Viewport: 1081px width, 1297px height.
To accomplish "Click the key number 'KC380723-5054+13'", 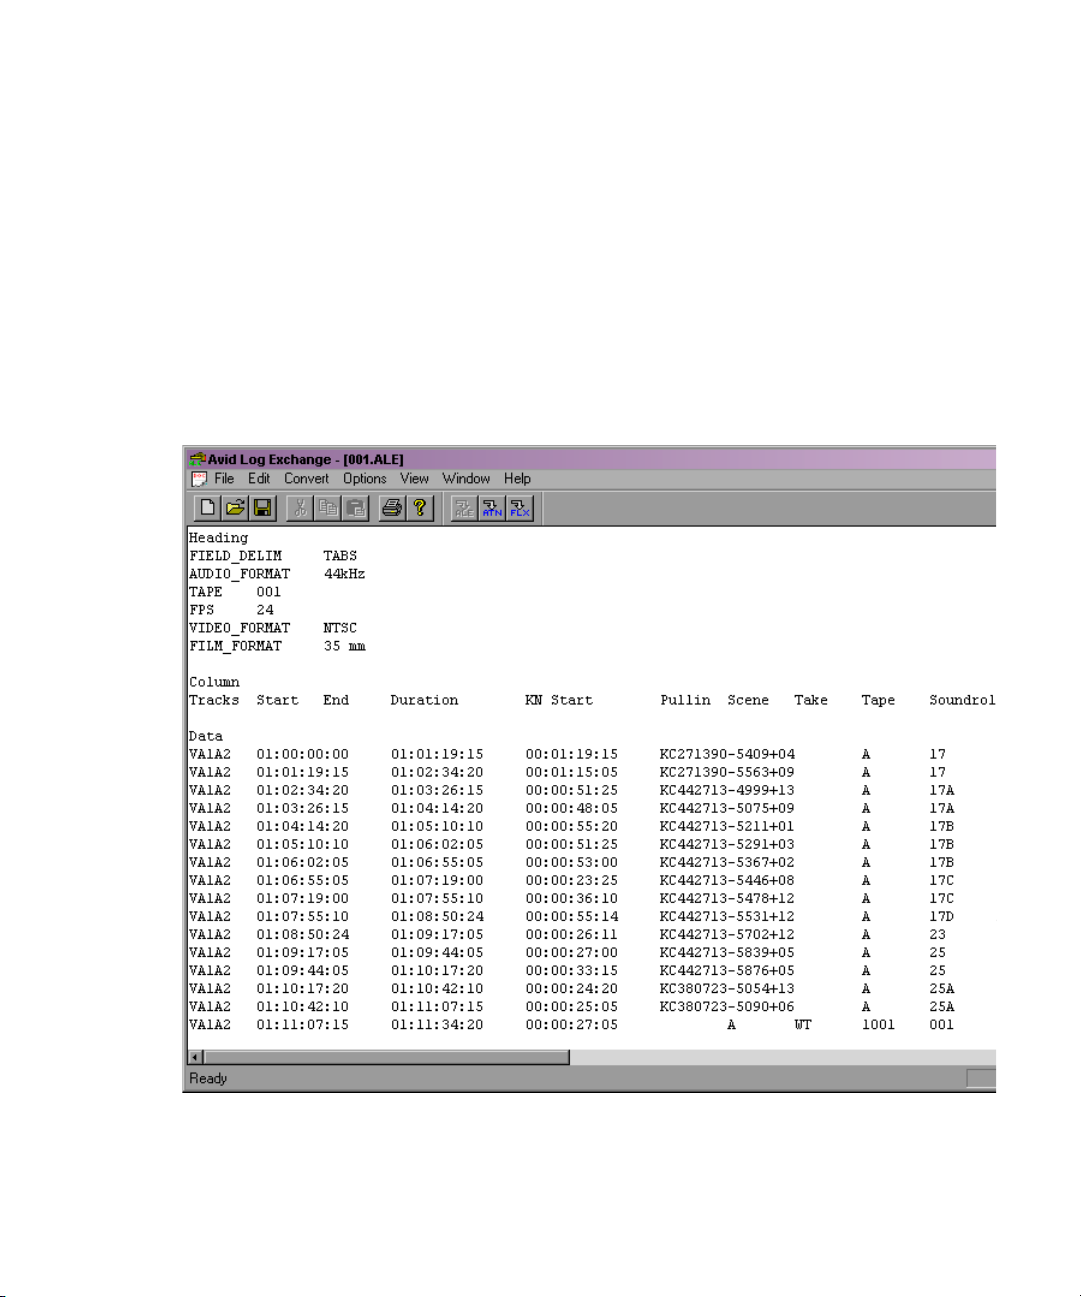I will click(x=727, y=988).
